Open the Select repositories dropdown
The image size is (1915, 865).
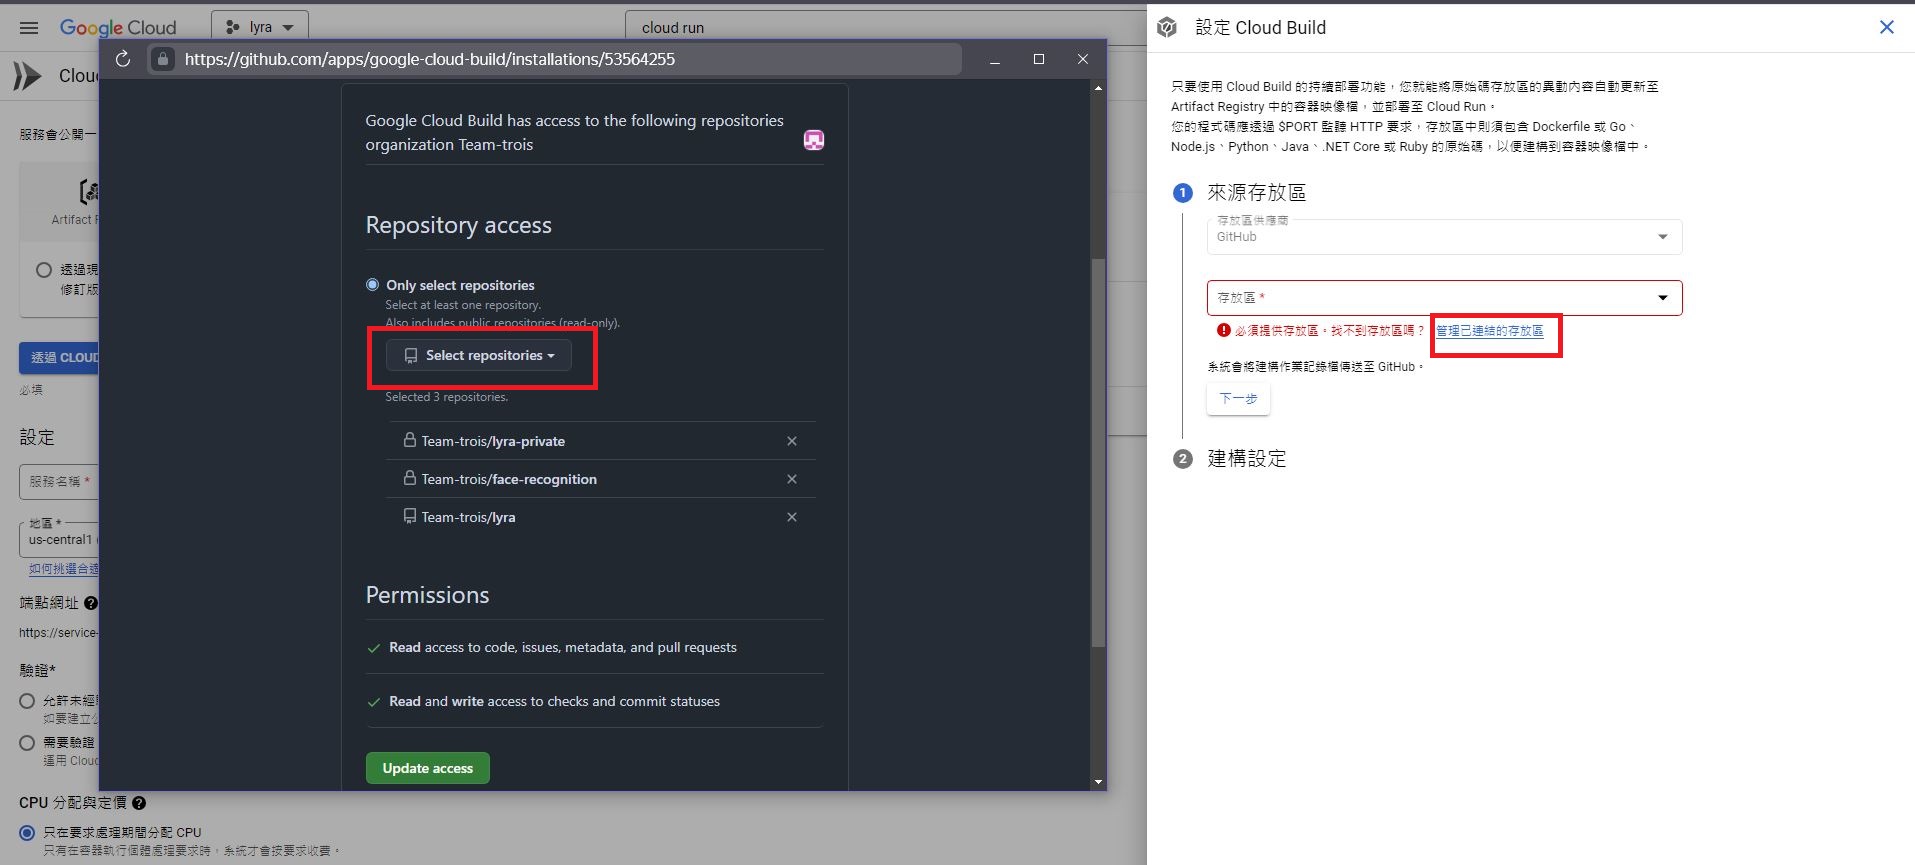pos(479,355)
